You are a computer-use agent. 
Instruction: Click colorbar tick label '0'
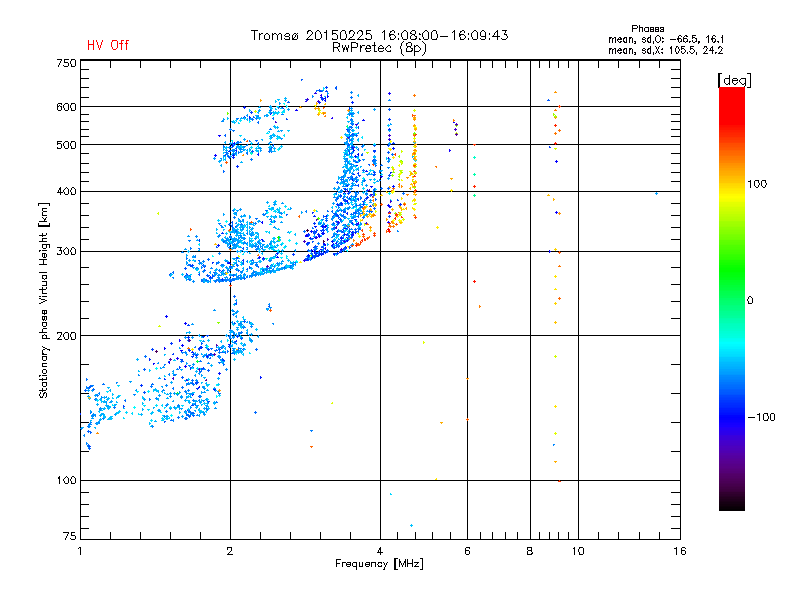(750, 301)
